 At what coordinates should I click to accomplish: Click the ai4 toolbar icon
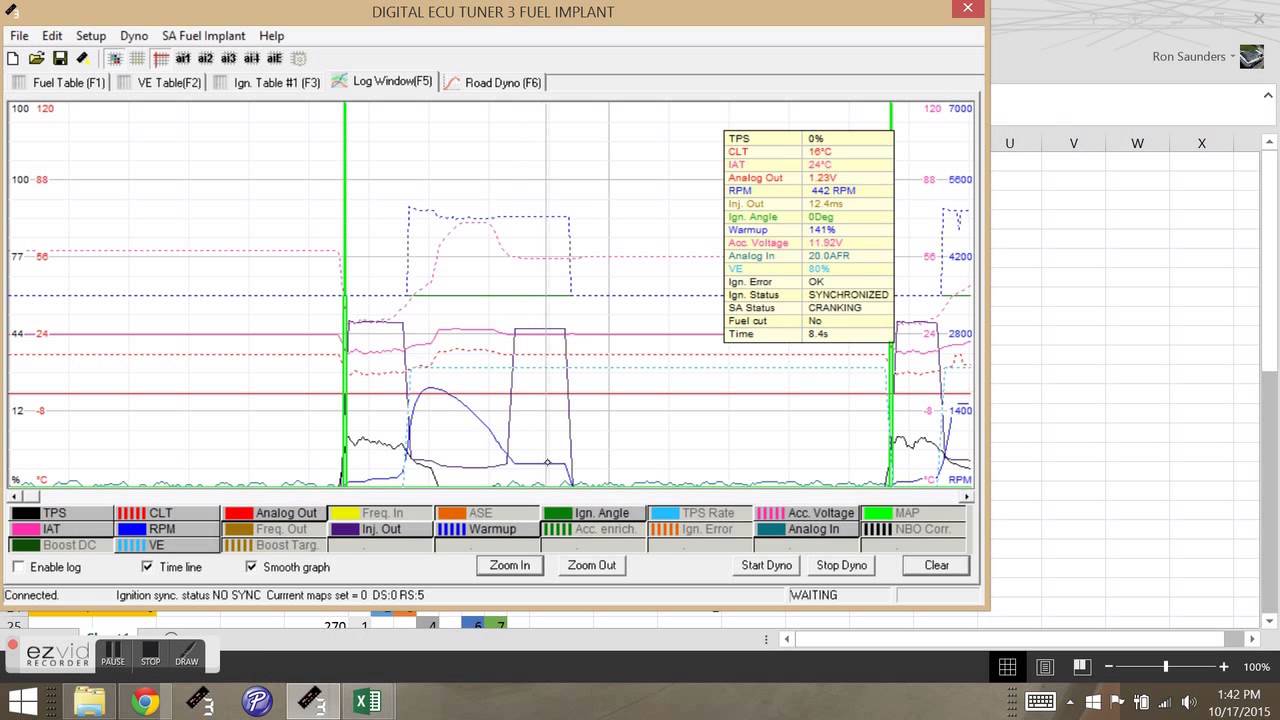pyautogui.click(x=252, y=59)
